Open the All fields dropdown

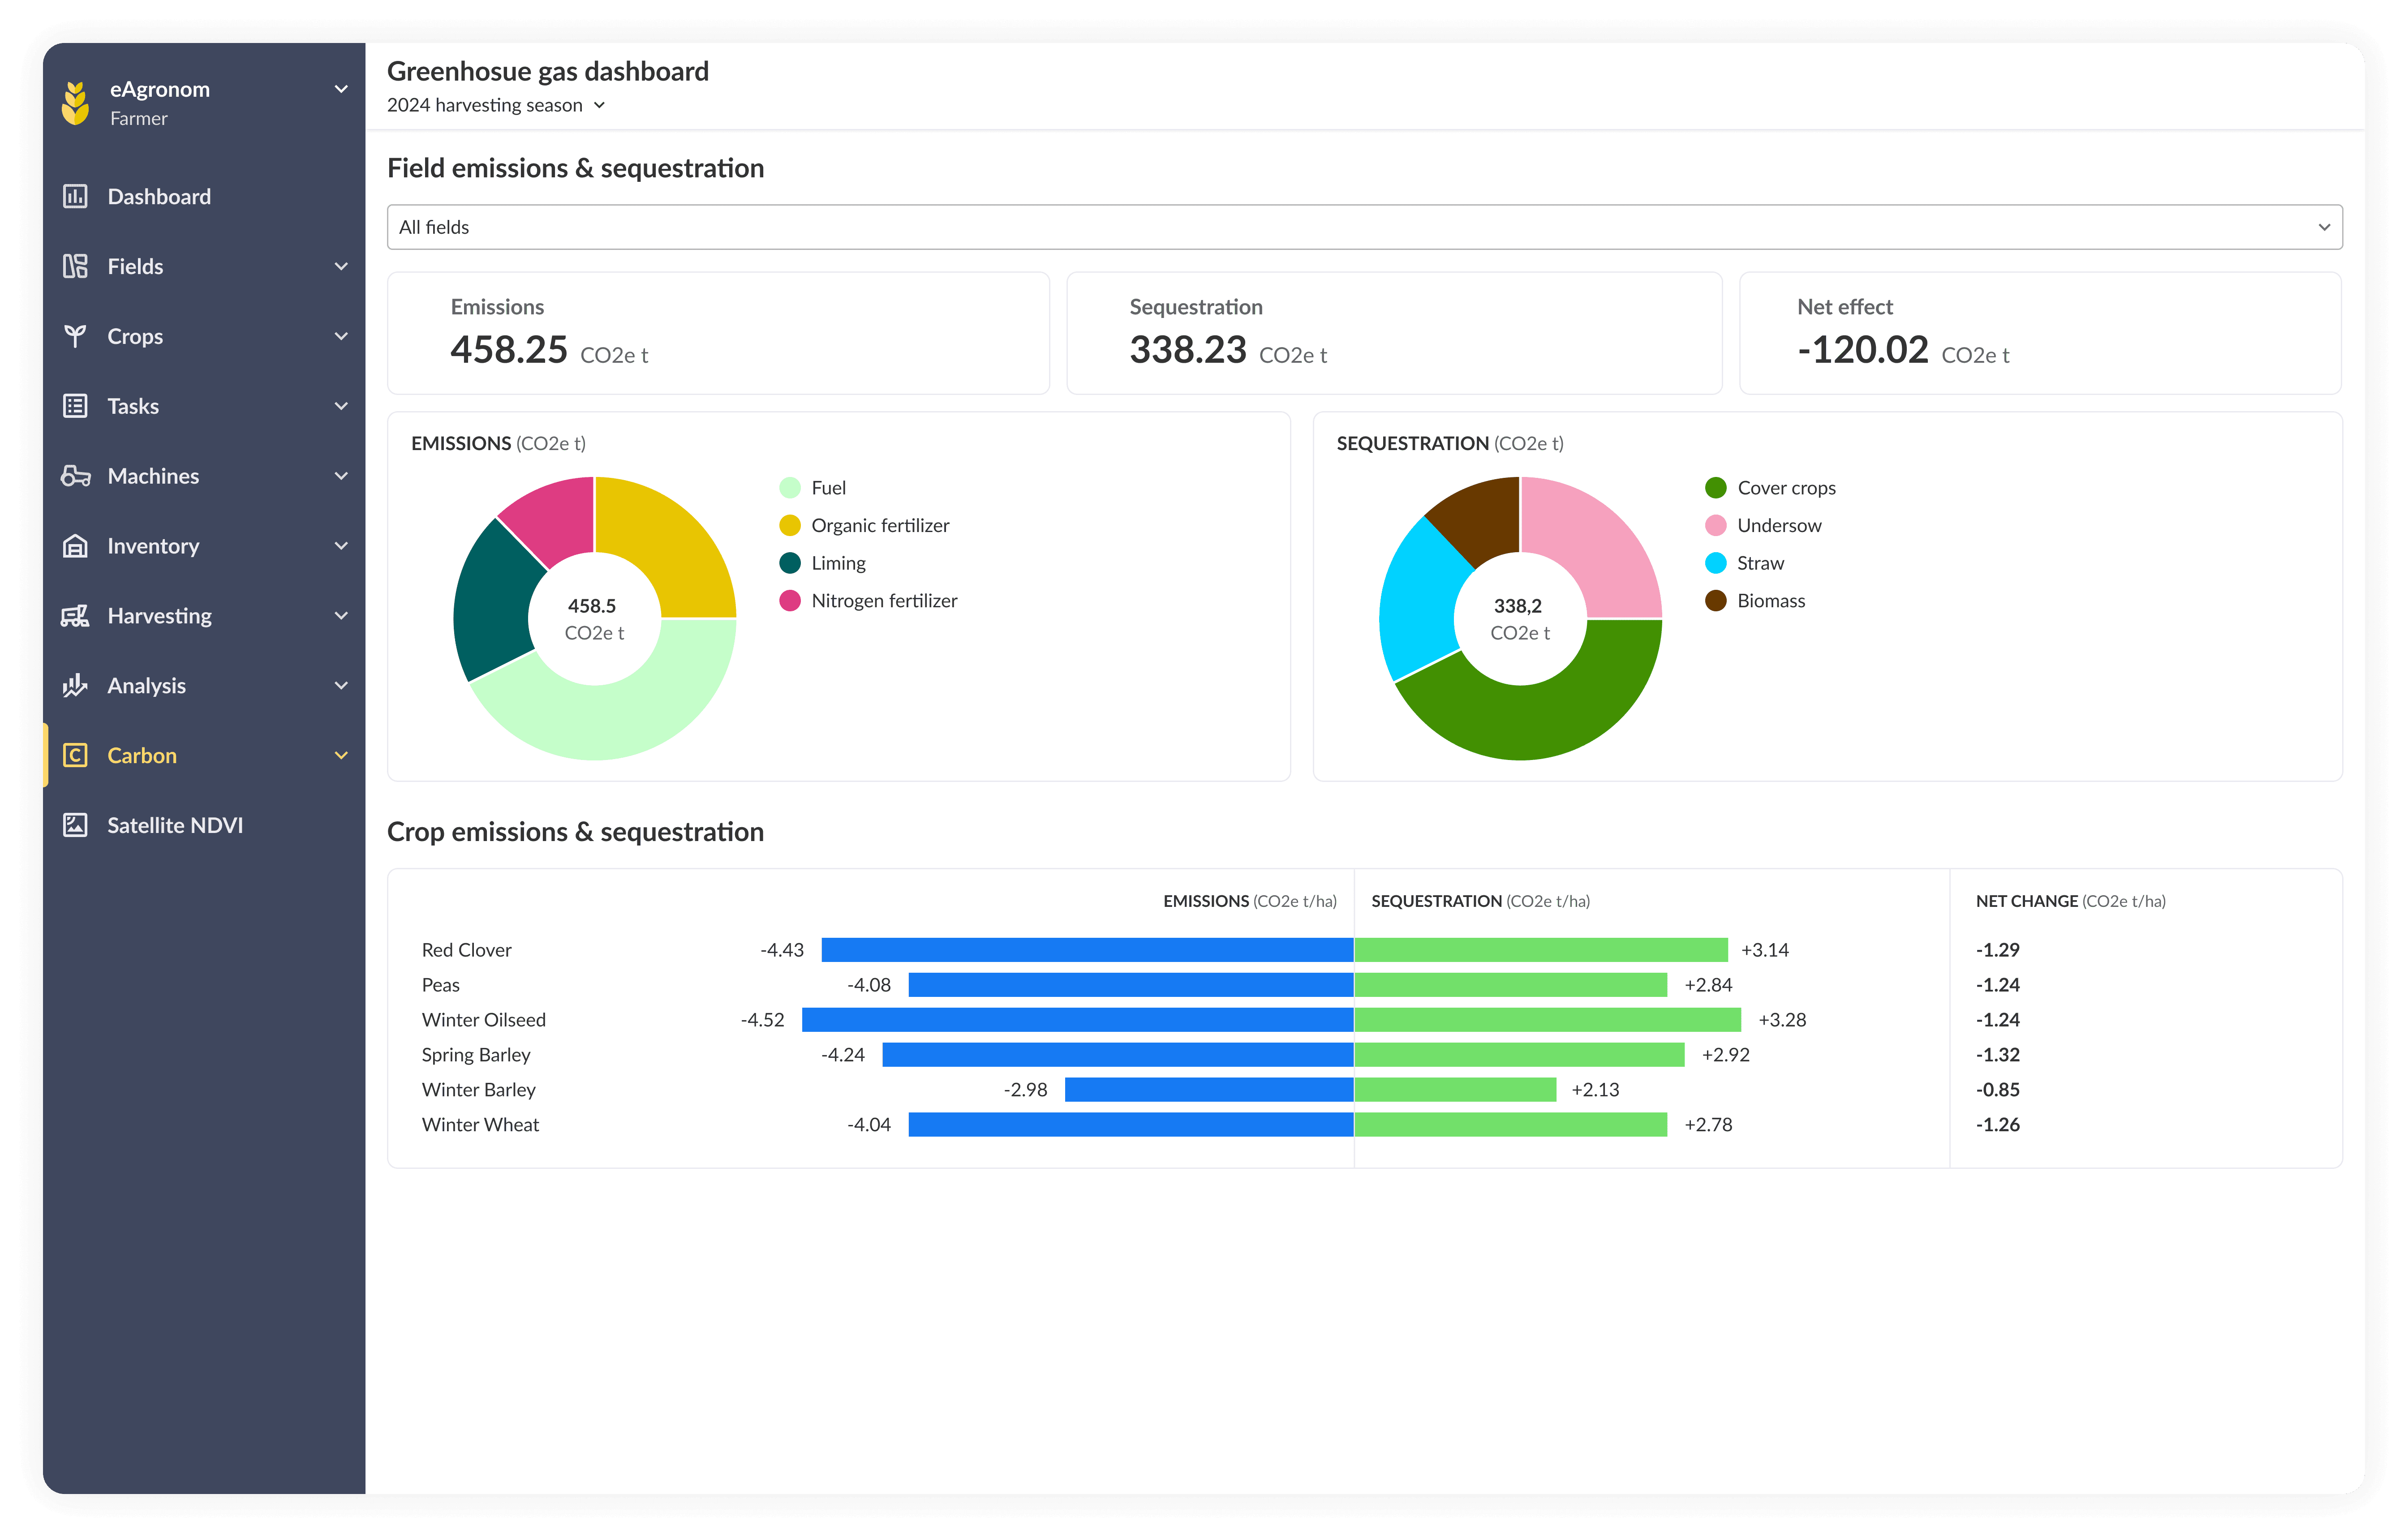tap(1363, 227)
